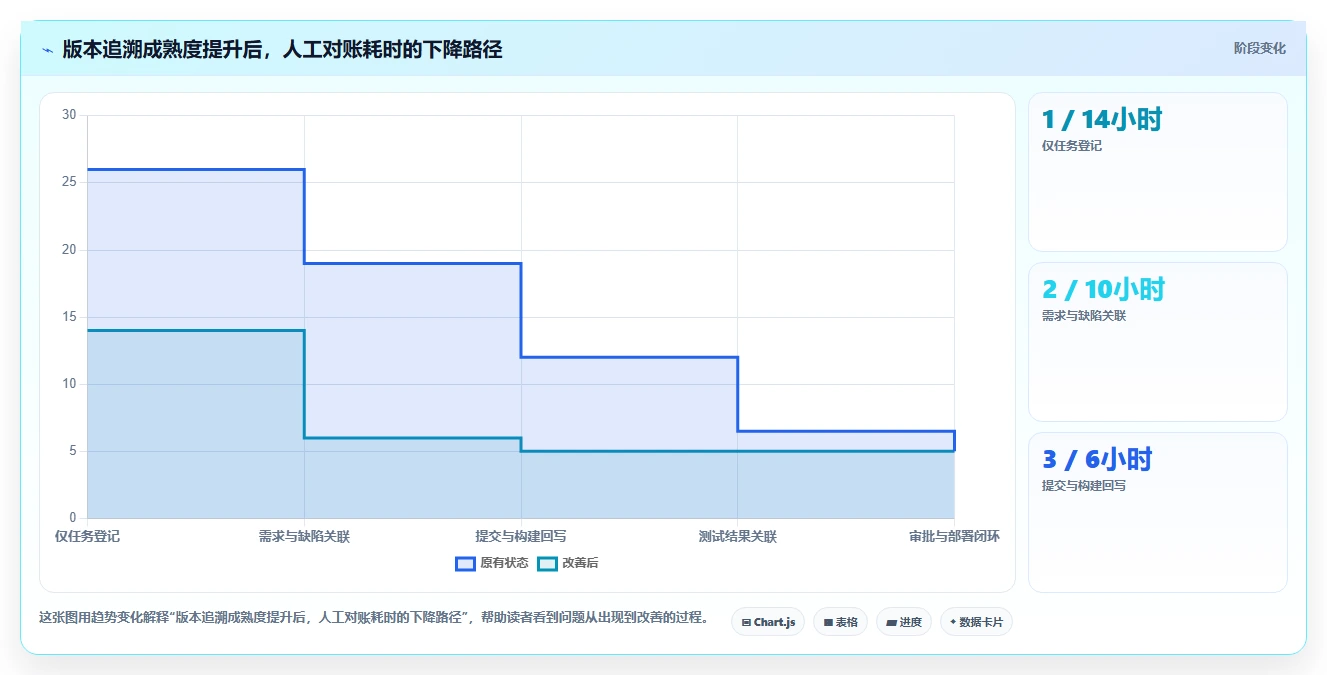Viewport: 1327px width, 675px height.
Task: Click the 提交与构建回写 caption in third card
Action: click(x=1084, y=486)
